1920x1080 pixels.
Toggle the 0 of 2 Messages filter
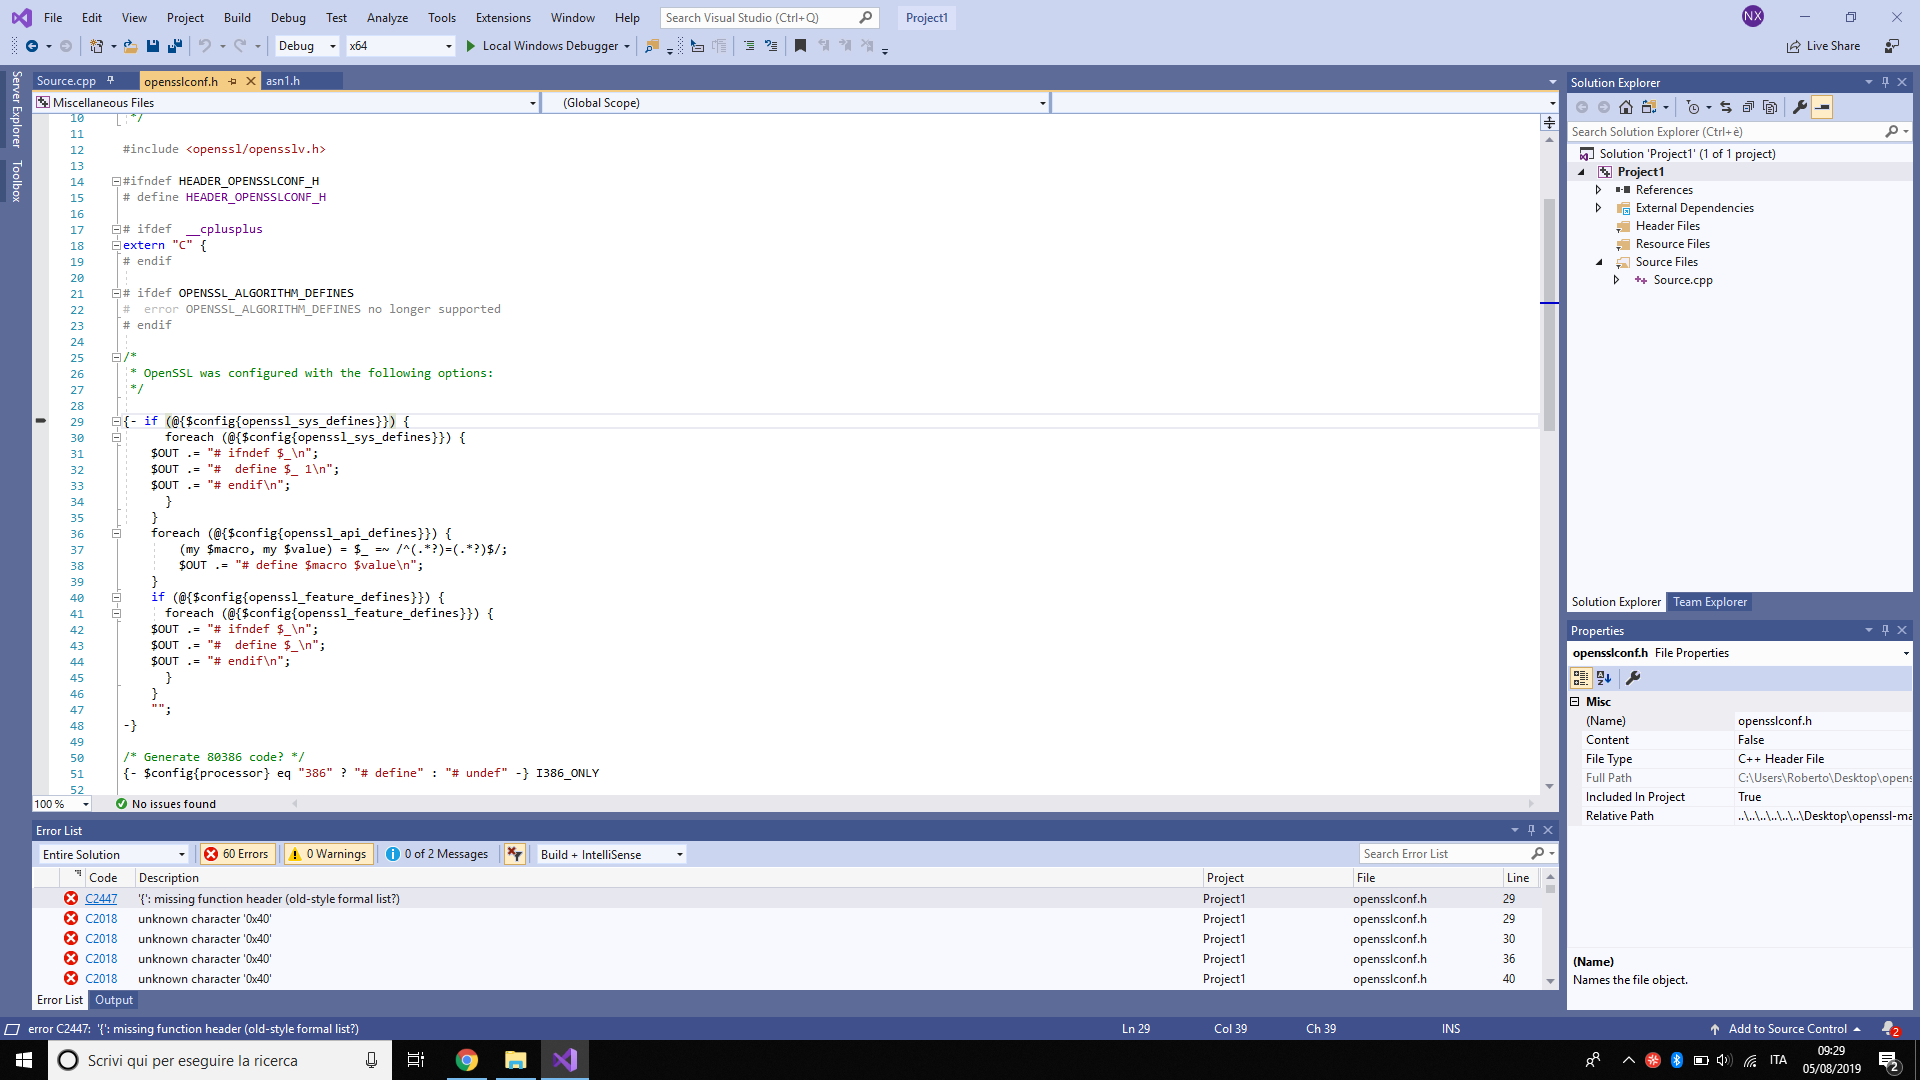pyautogui.click(x=438, y=854)
